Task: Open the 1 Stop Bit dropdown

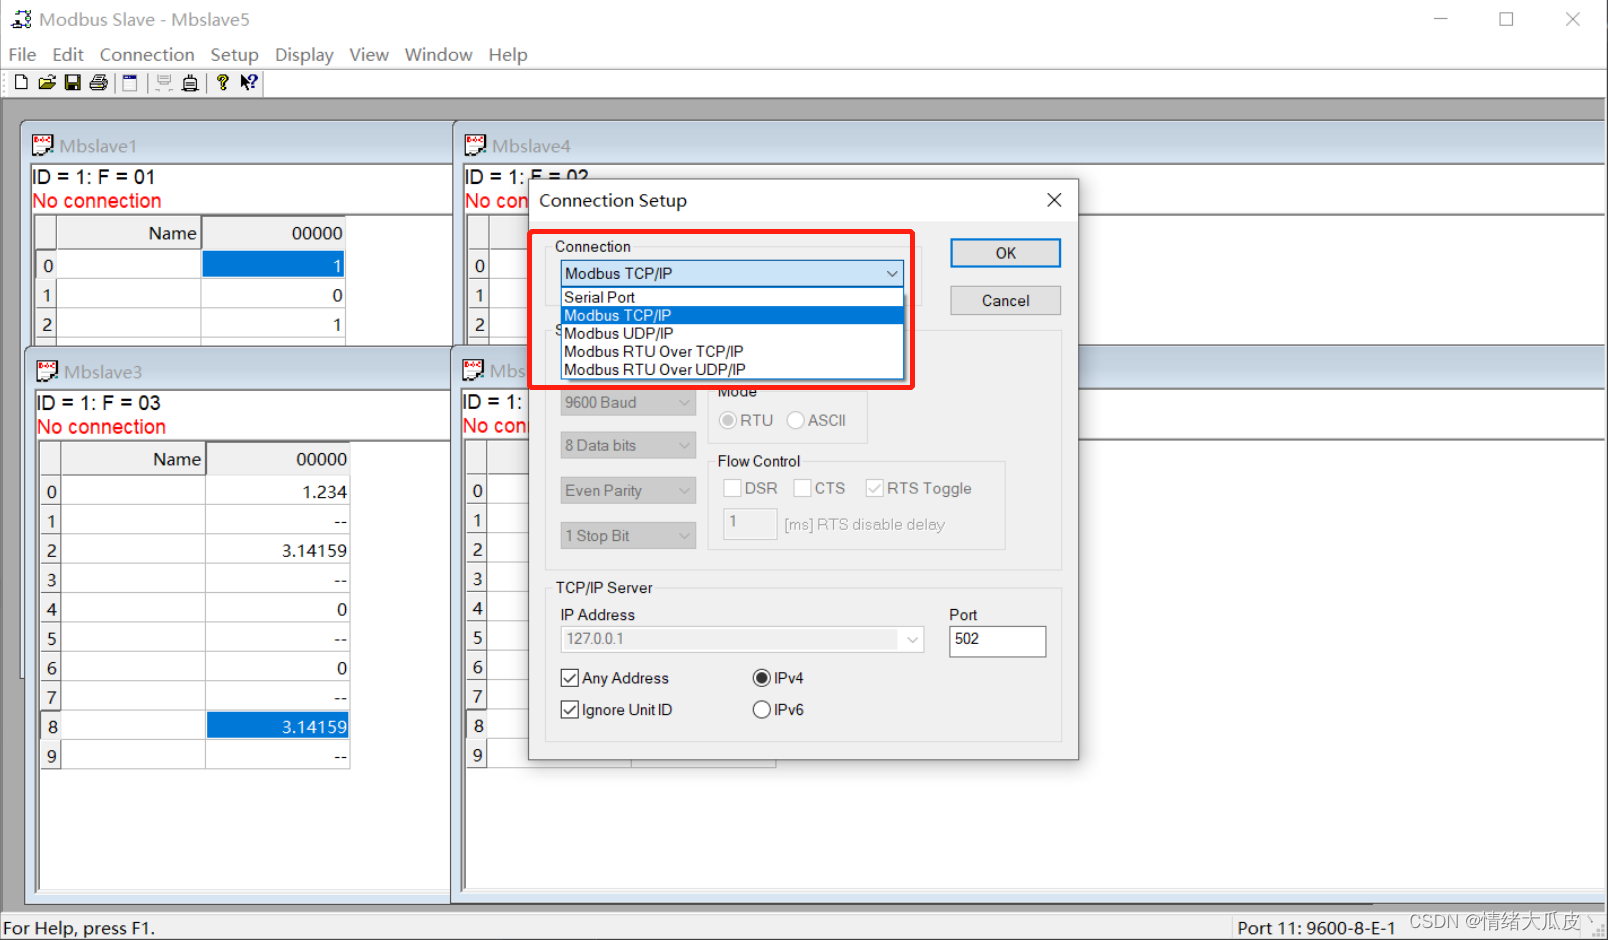Action: coord(628,535)
